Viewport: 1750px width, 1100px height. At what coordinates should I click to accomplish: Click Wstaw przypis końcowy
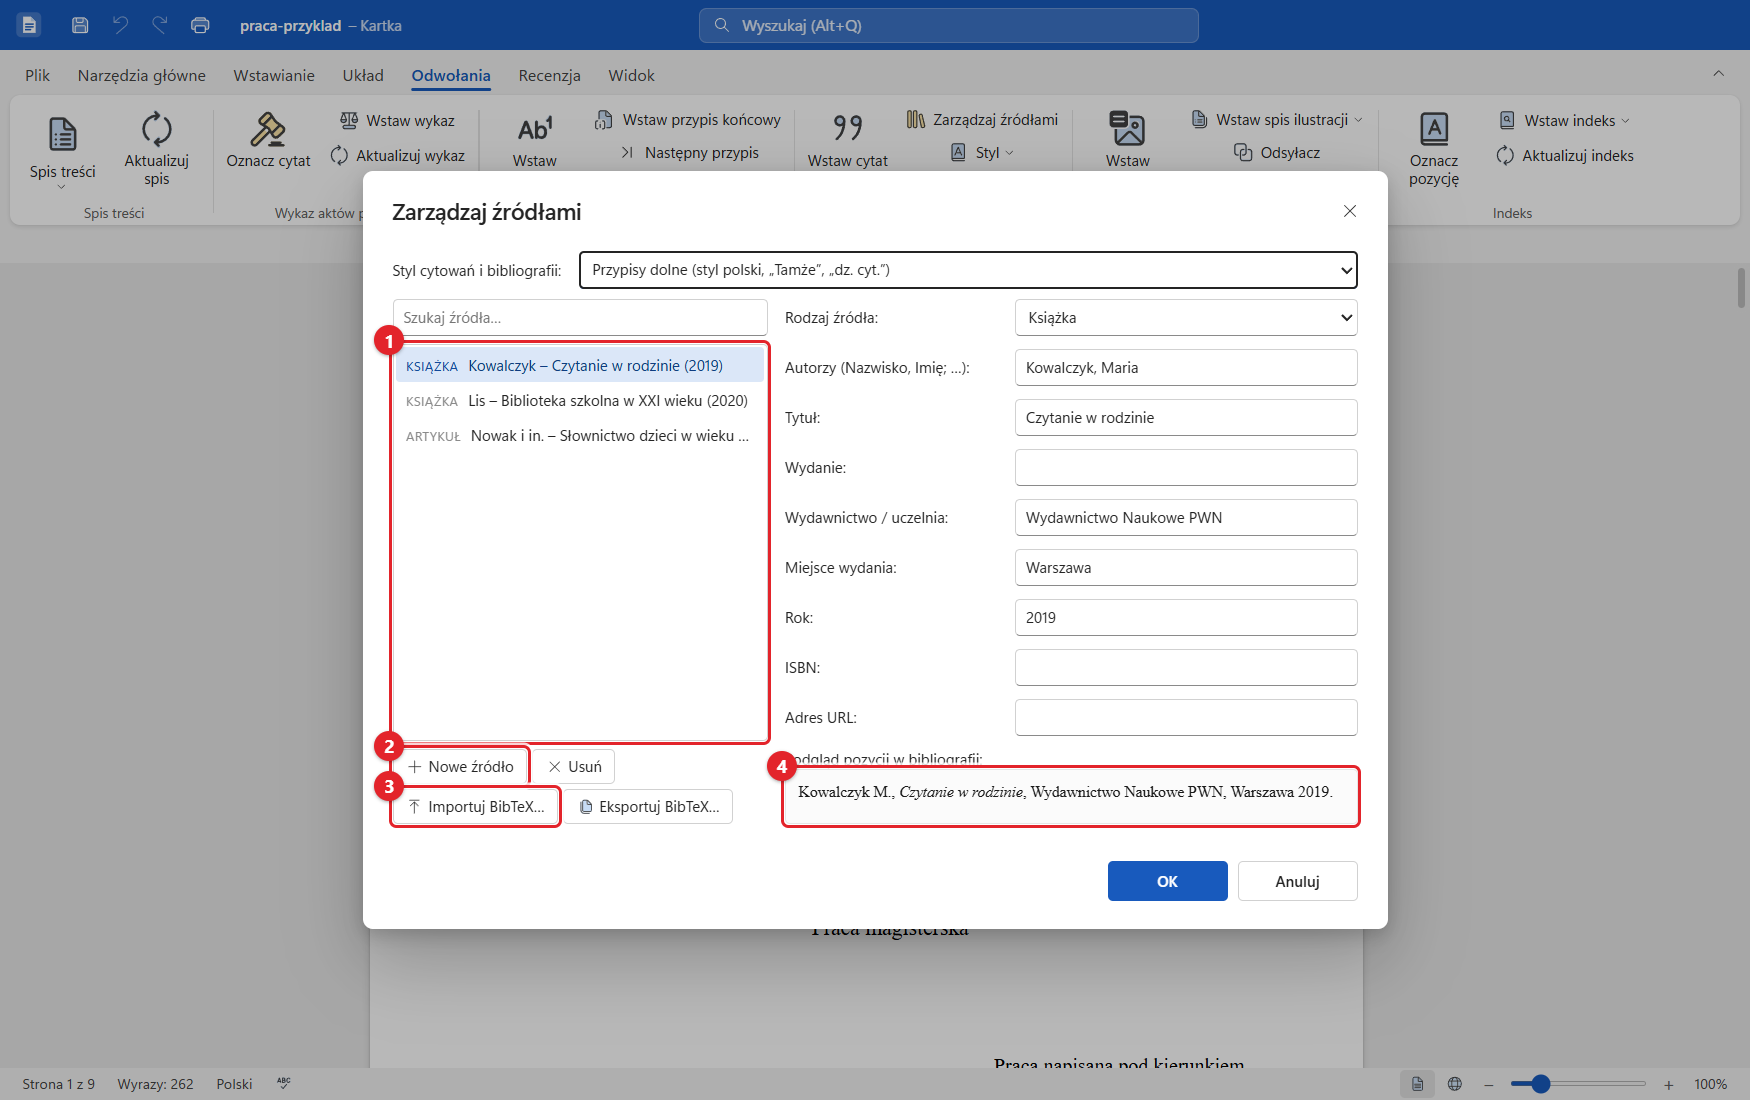pos(688,120)
